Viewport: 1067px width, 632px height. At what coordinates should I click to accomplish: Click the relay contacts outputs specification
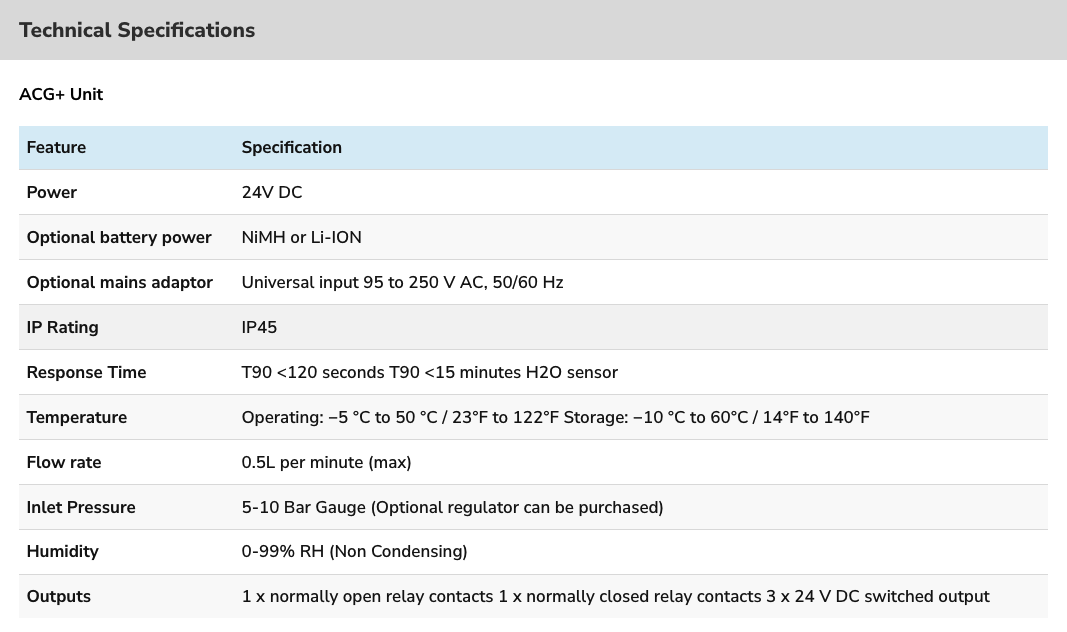[x=615, y=597]
